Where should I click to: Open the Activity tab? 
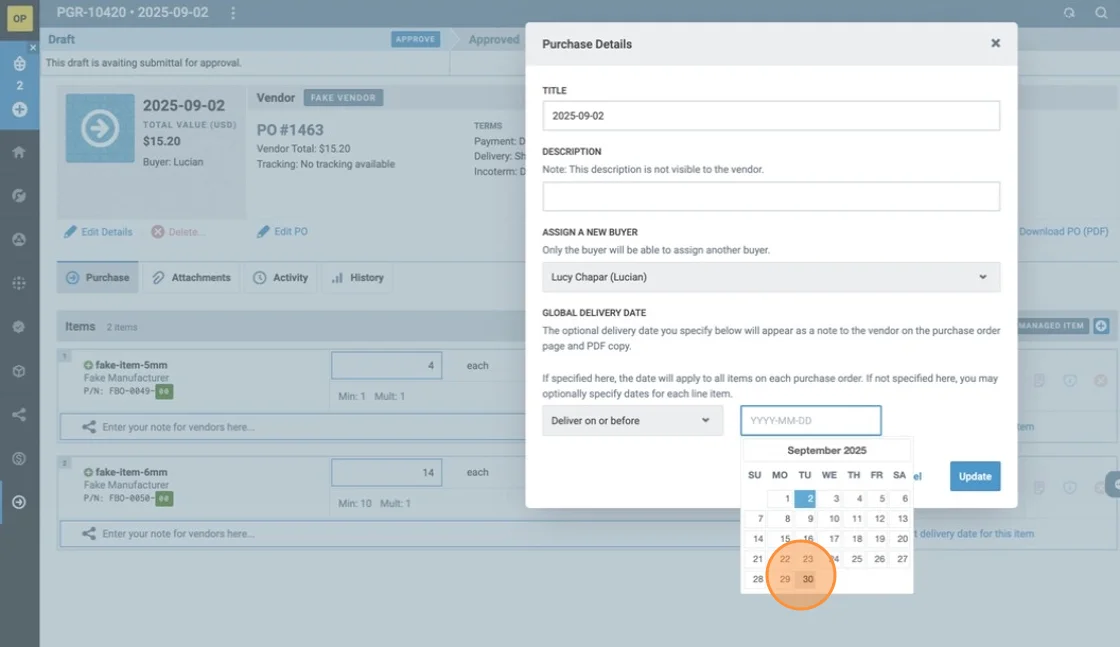pos(281,278)
